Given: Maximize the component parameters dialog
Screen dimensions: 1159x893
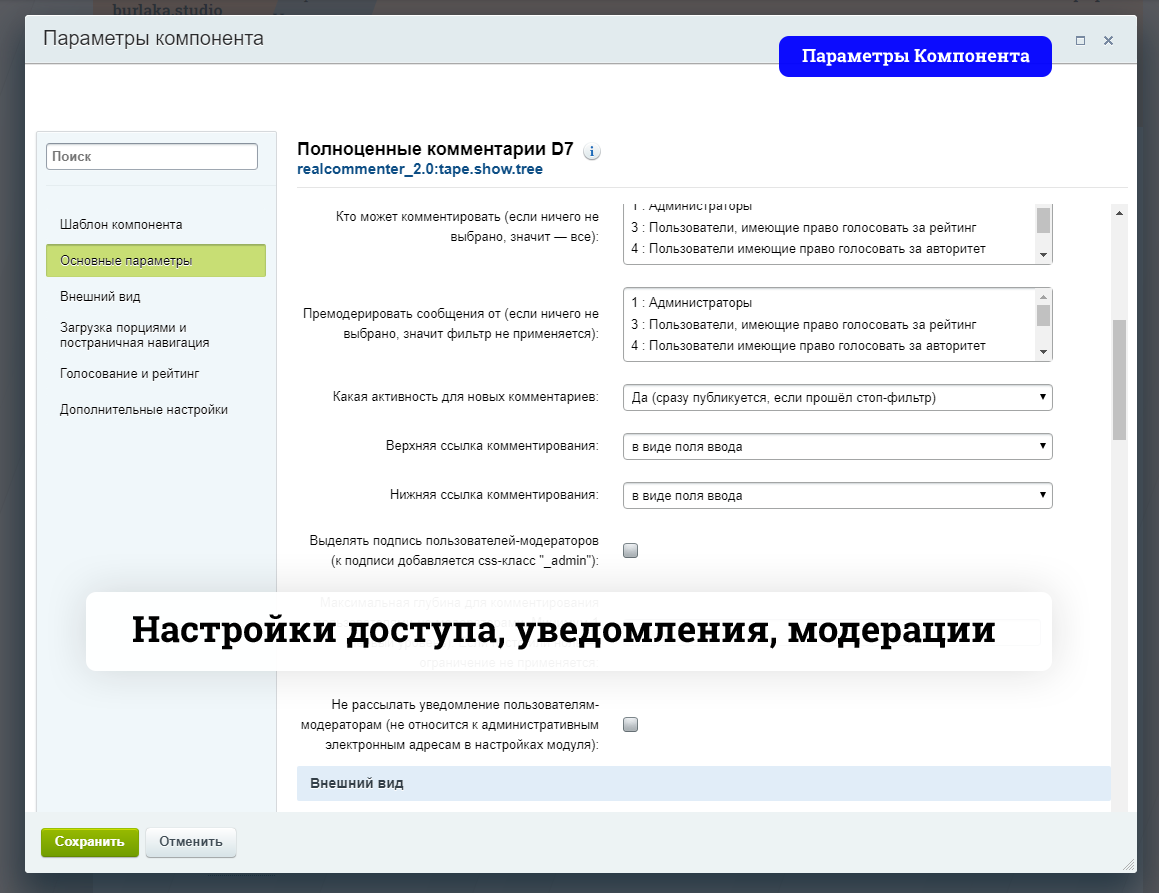Looking at the screenshot, I should [1080, 41].
